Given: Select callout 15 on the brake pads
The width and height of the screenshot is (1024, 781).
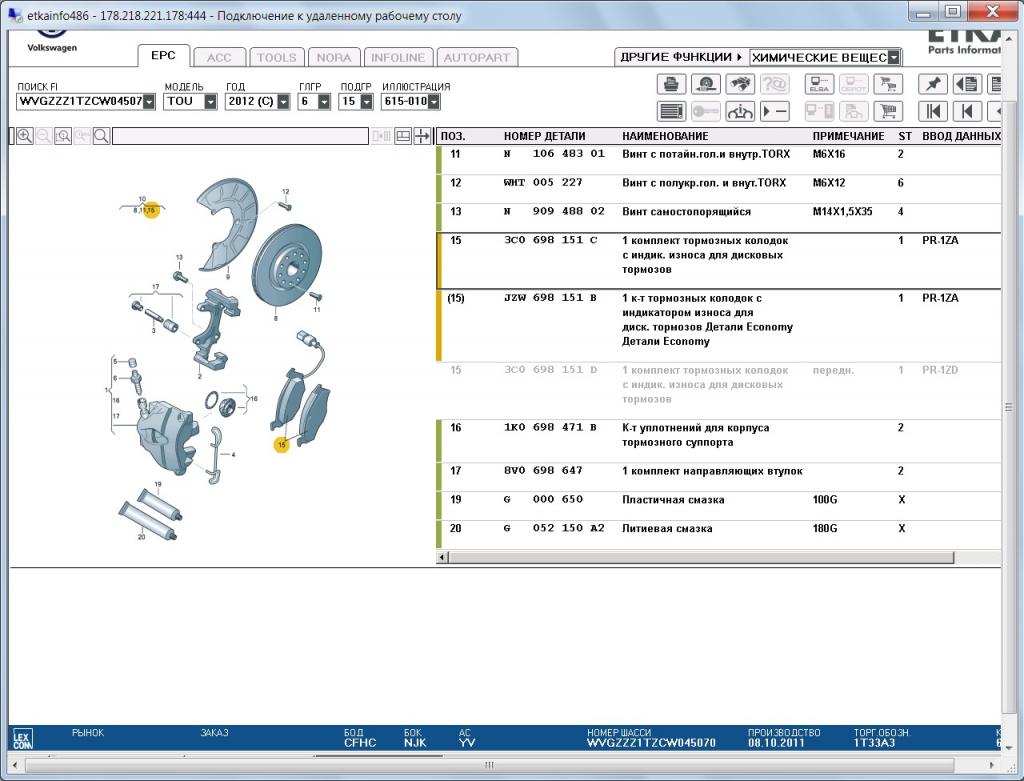Looking at the screenshot, I should tap(281, 445).
